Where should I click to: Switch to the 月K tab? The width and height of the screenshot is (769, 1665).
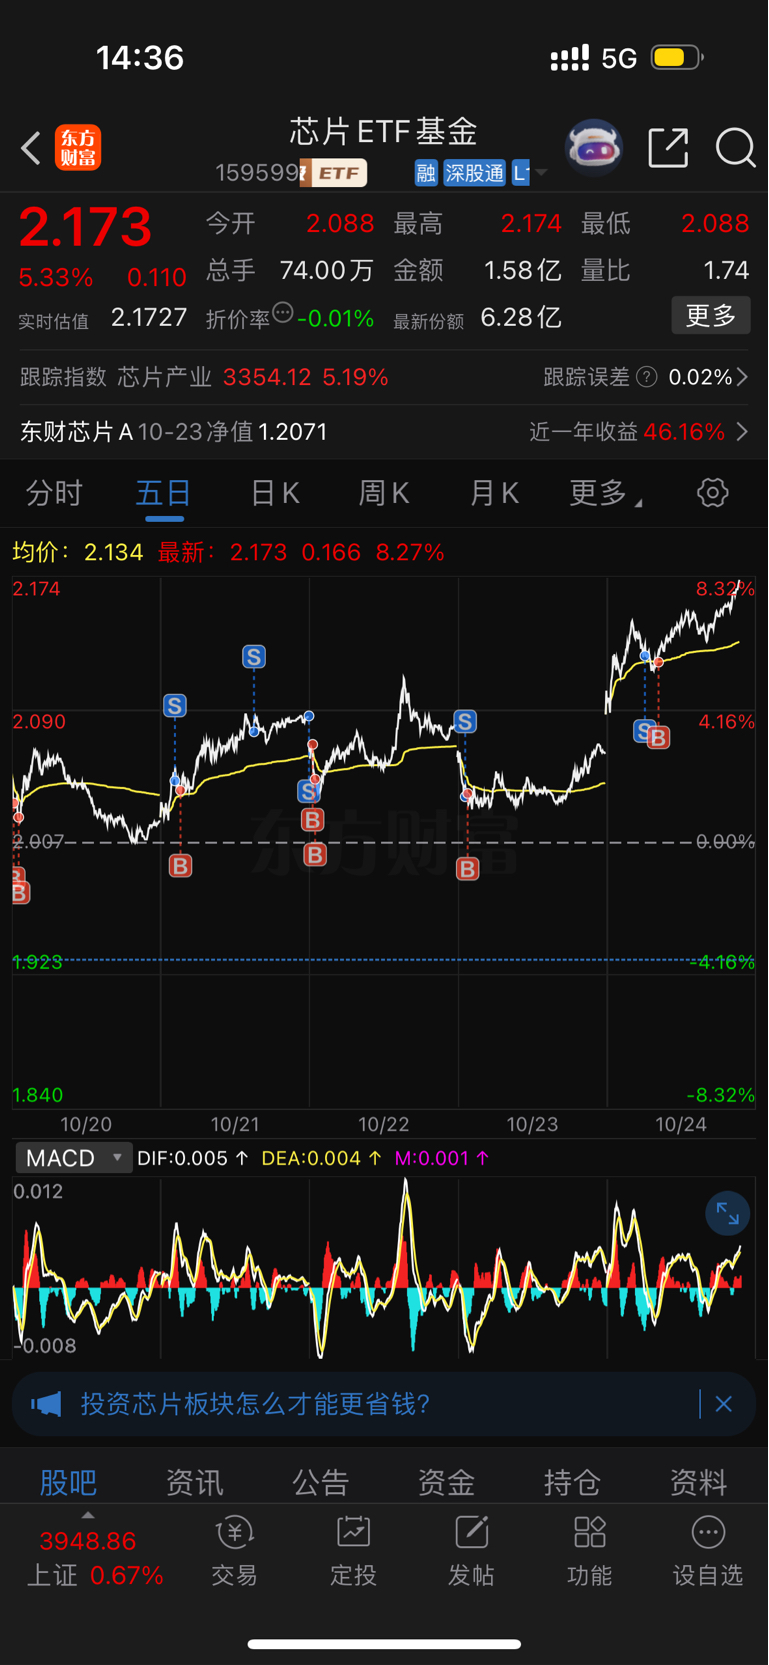click(x=494, y=493)
